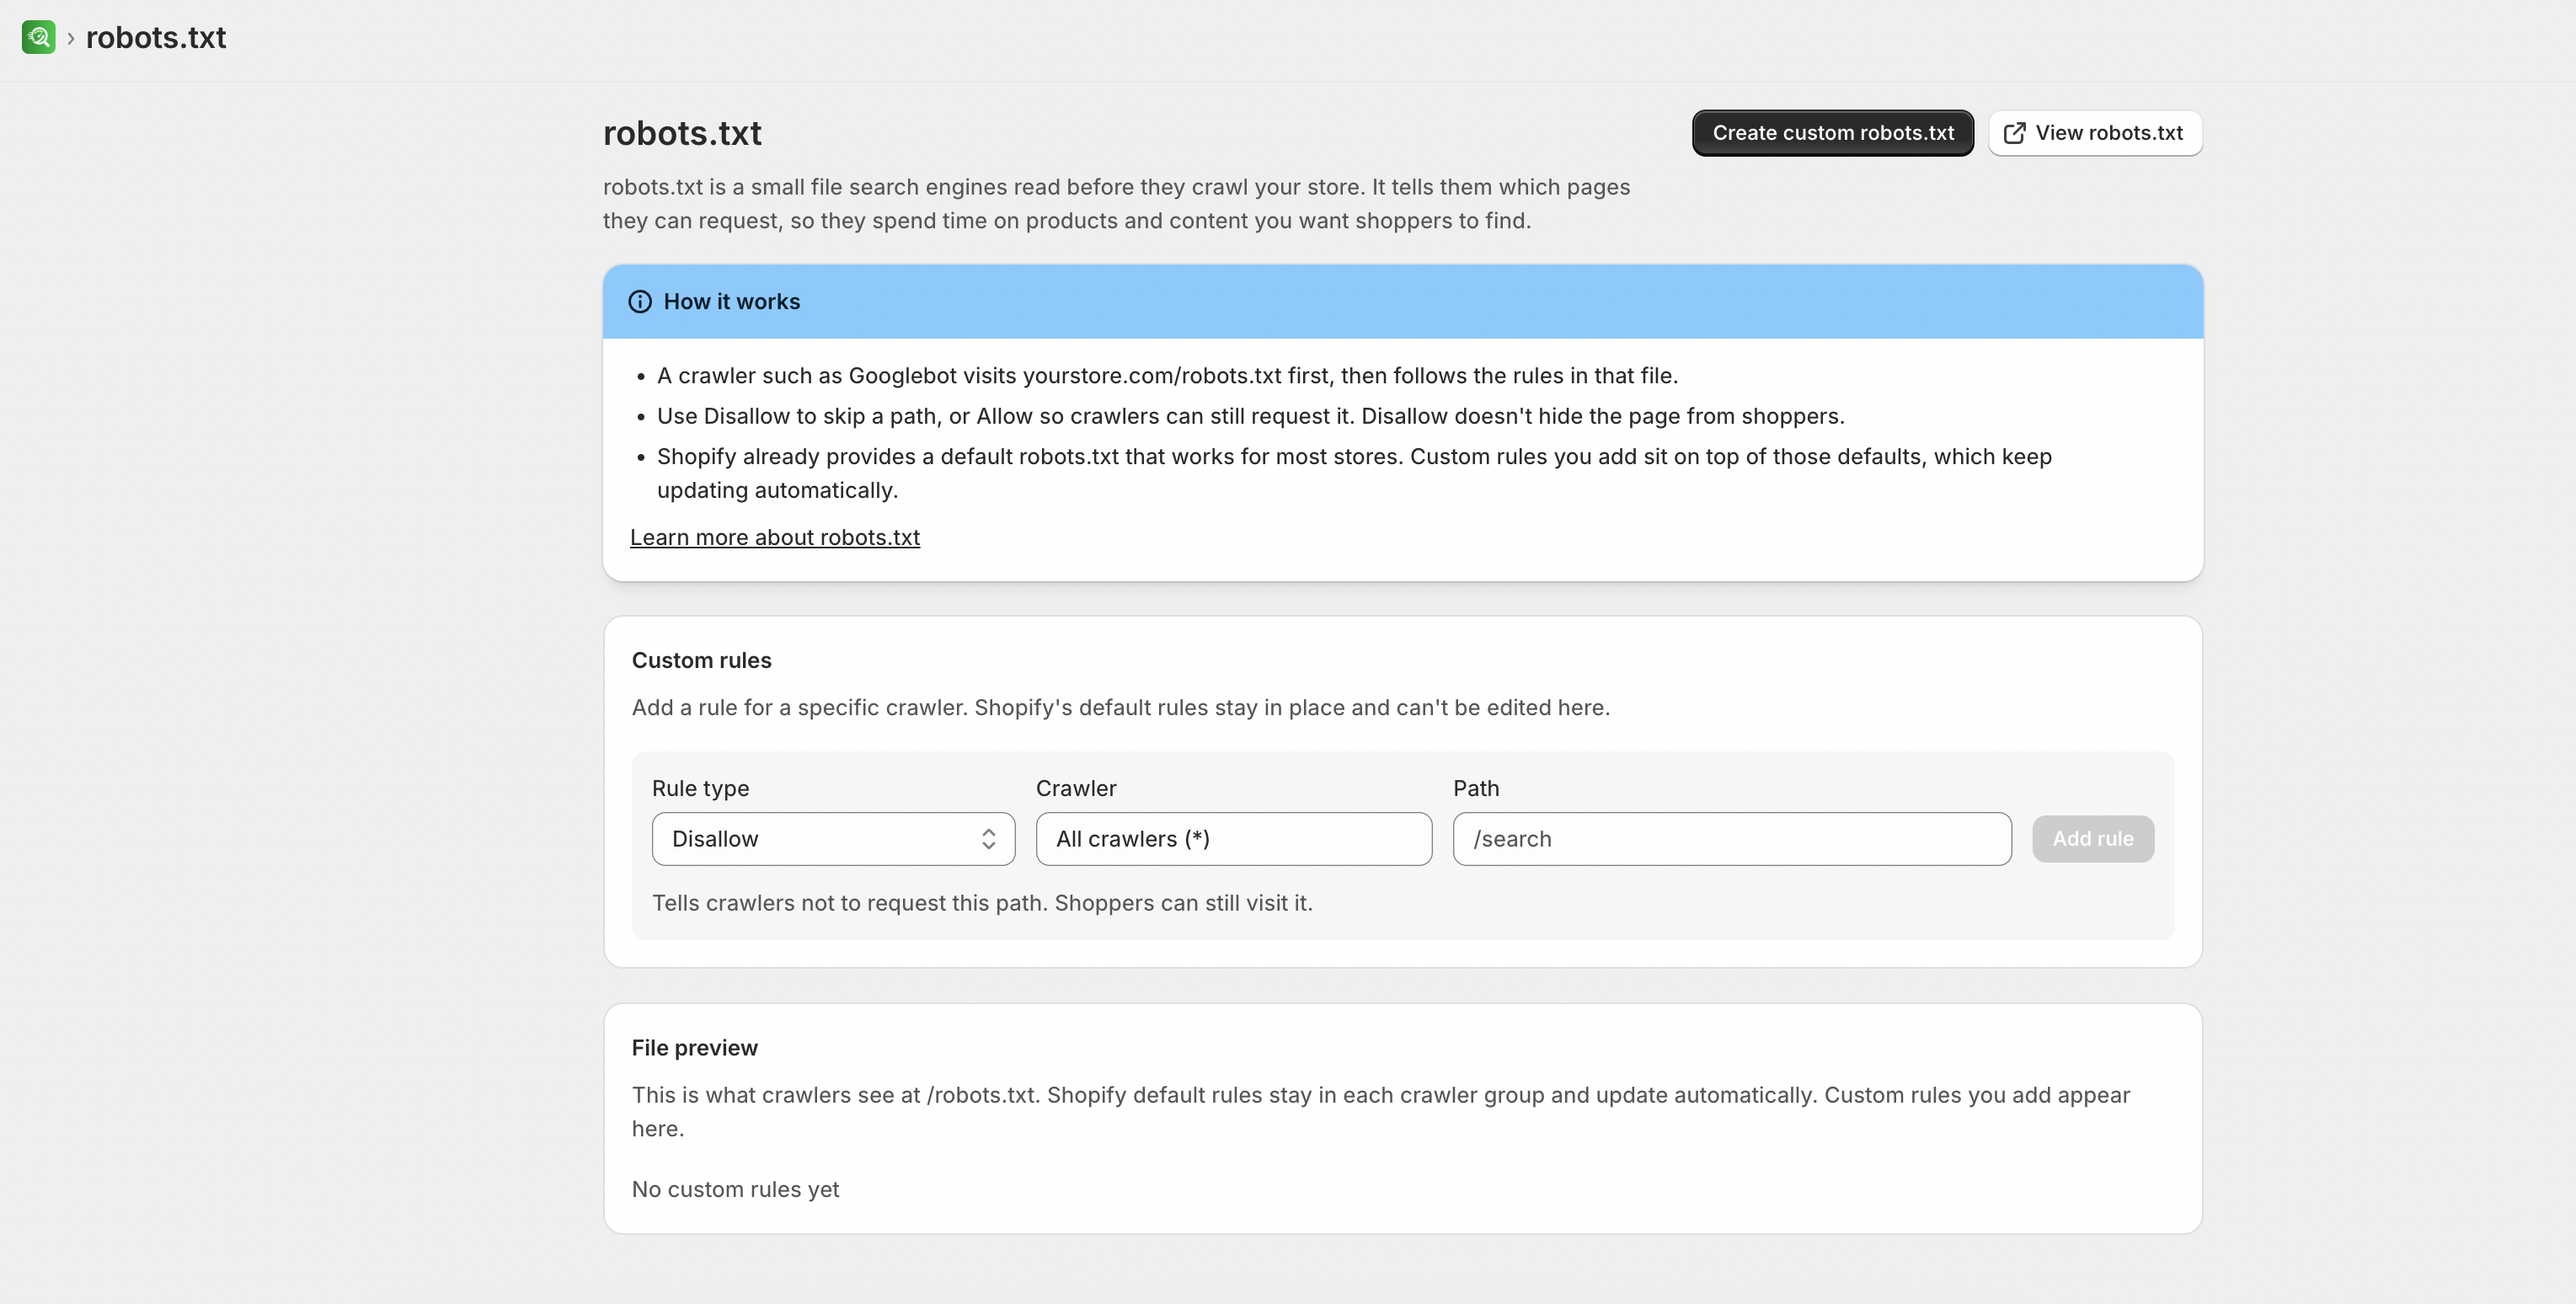Click the info icon beside How it works
Viewport: 2576px width, 1304px height.
pos(640,302)
